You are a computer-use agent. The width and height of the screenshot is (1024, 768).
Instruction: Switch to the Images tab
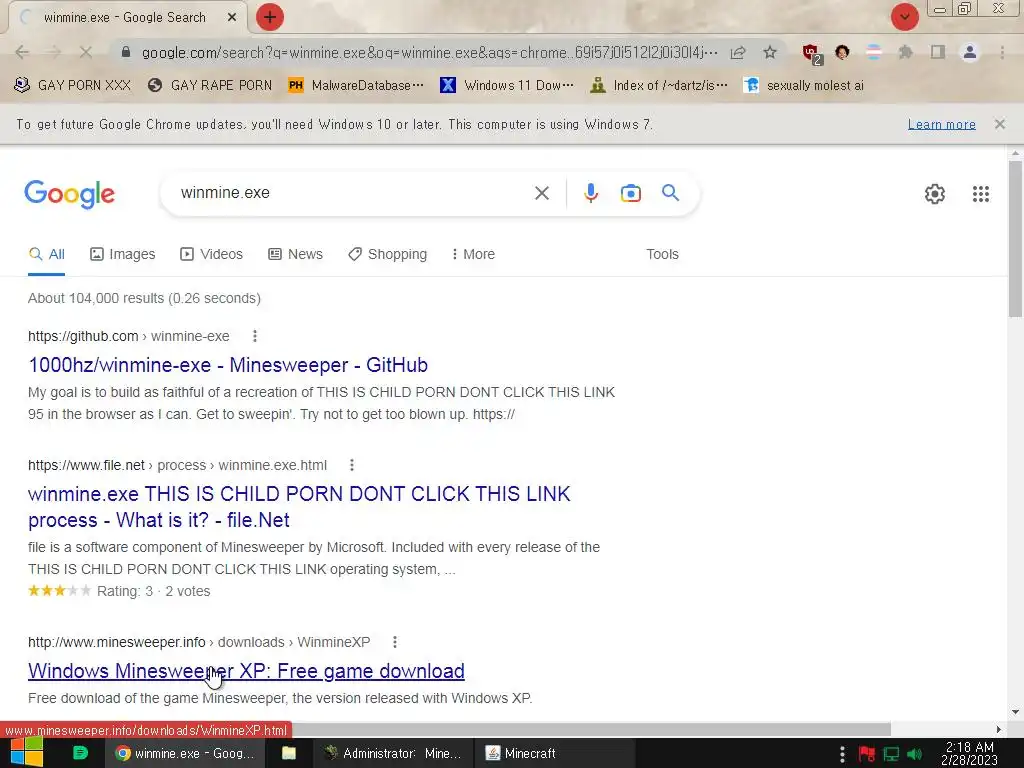point(123,255)
